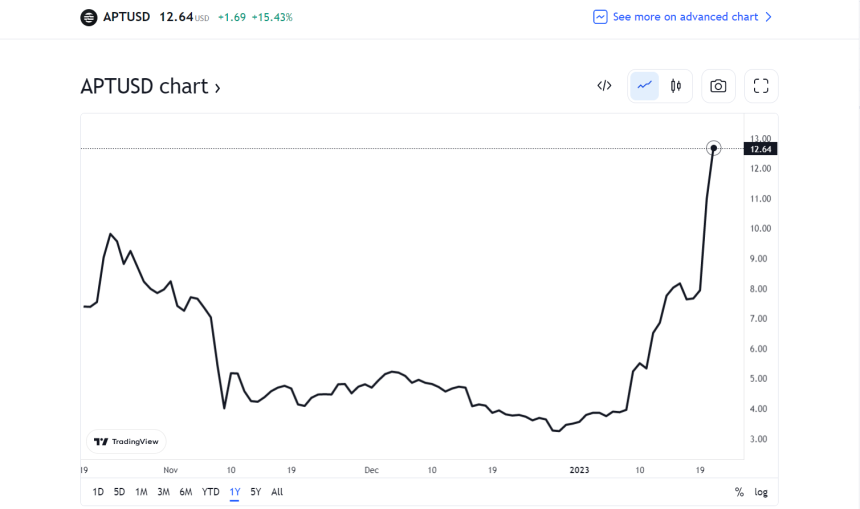Click the embed code icon
This screenshot has width=860, height=509.
(604, 86)
